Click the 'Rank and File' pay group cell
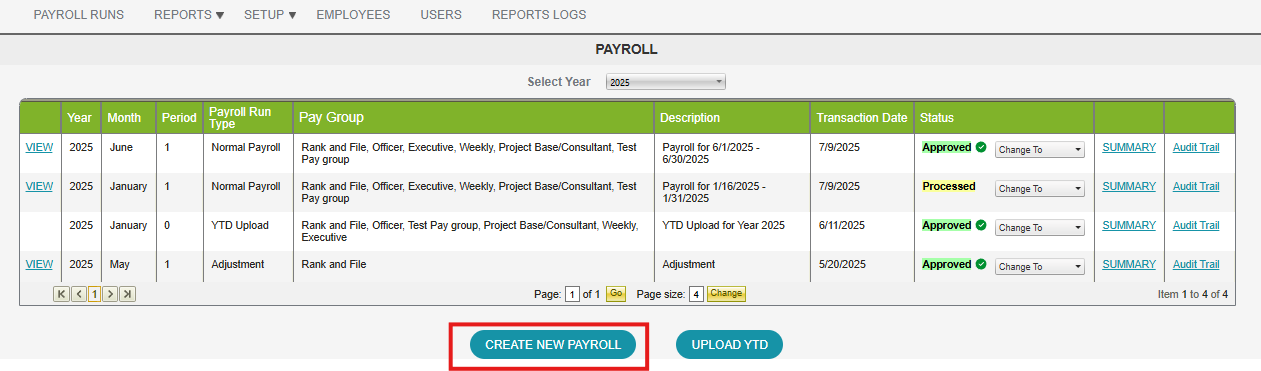Screen dimensions: 1261x371 333,264
